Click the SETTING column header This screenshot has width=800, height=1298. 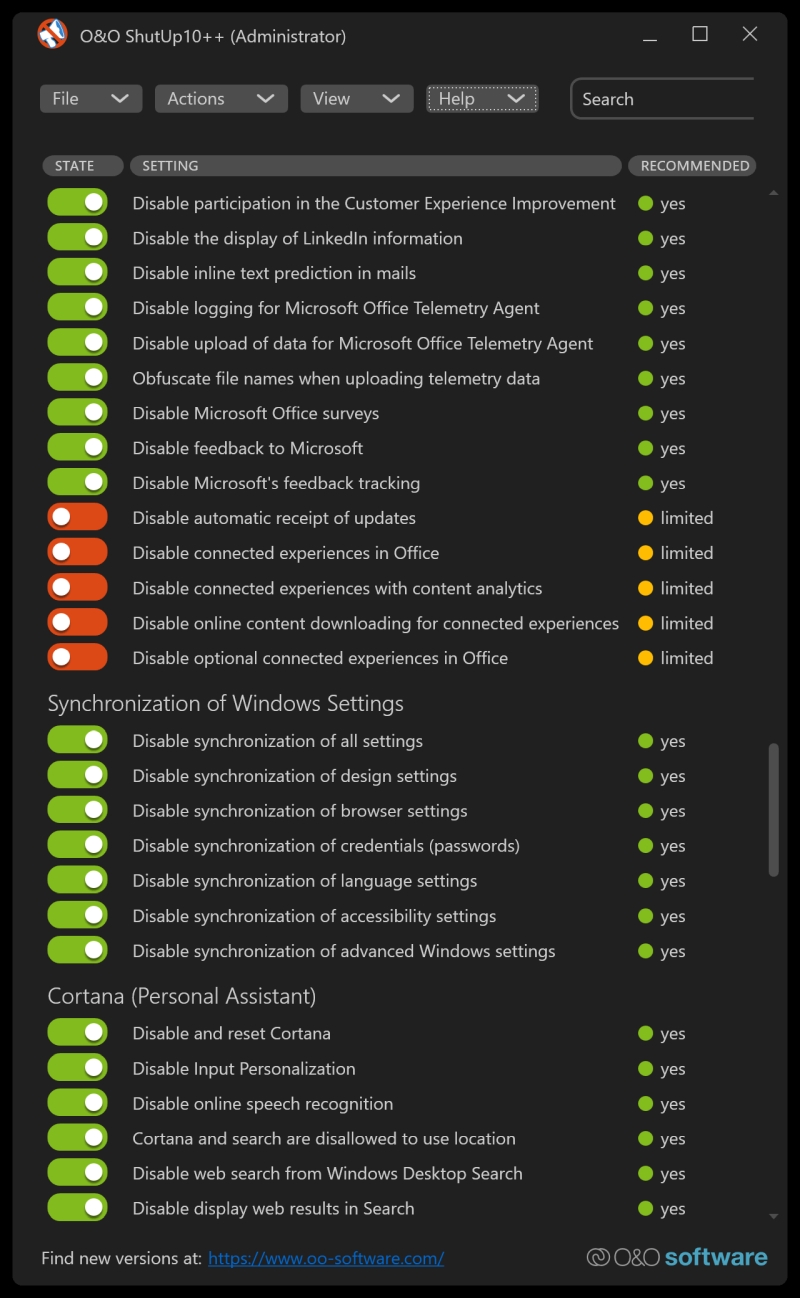tap(376, 166)
